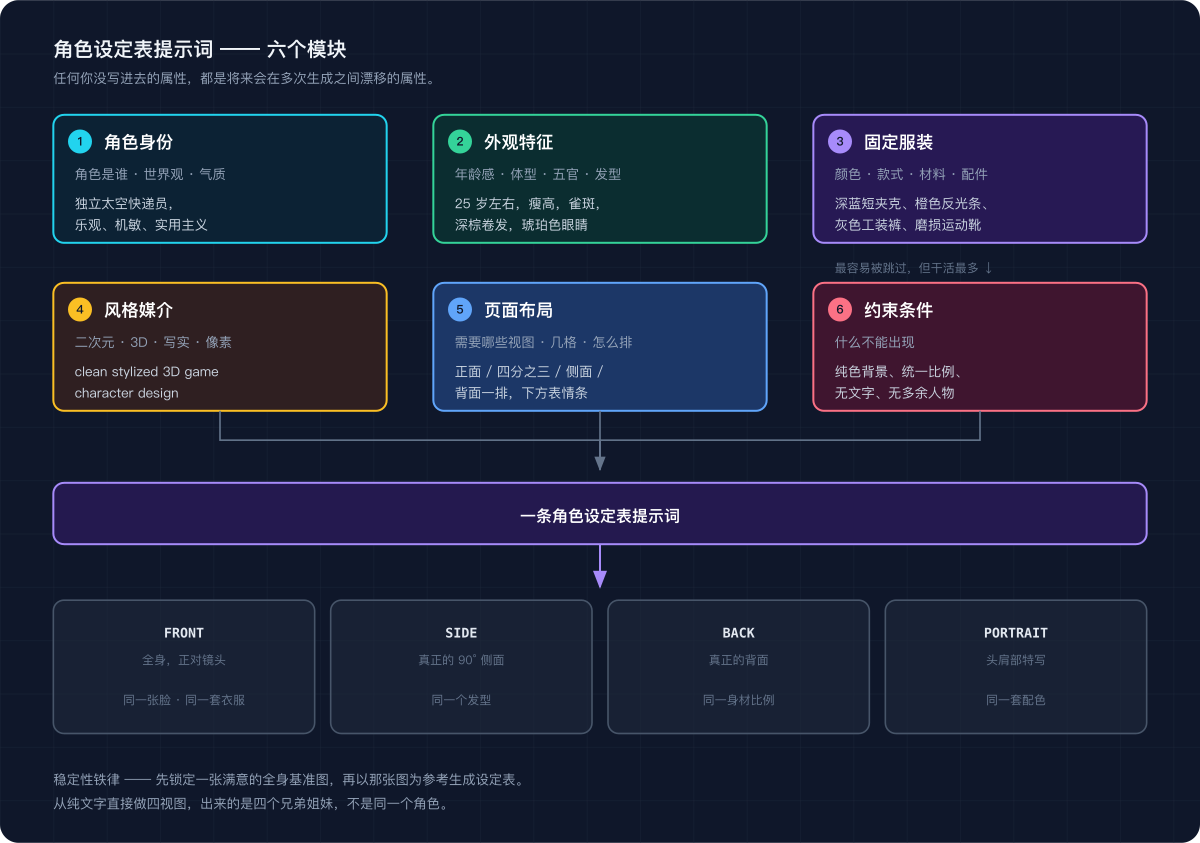This screenshot has height=843, width=1200.
Task: Select the 约束条件 card heading
Action: (898, 310)
